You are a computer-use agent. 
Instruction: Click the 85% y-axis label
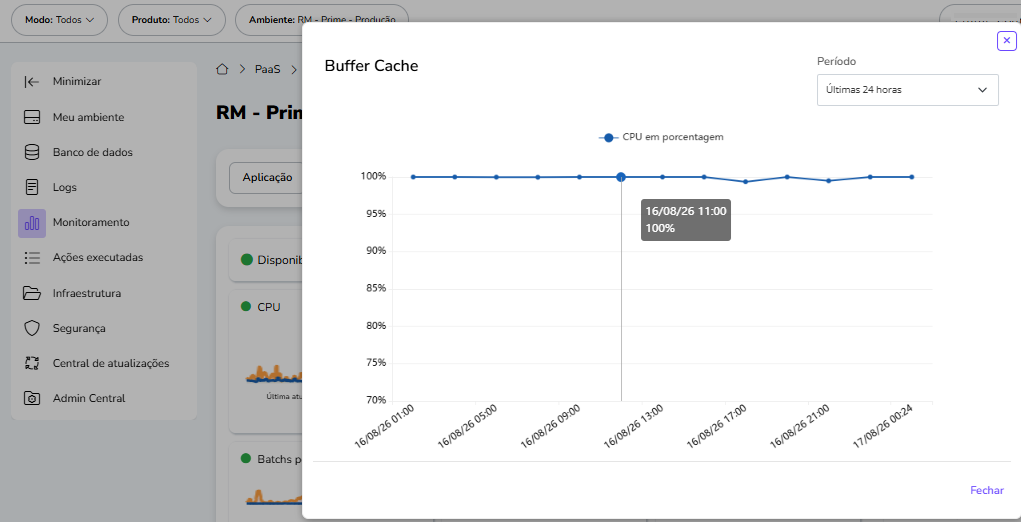click(x=376, y=288)
